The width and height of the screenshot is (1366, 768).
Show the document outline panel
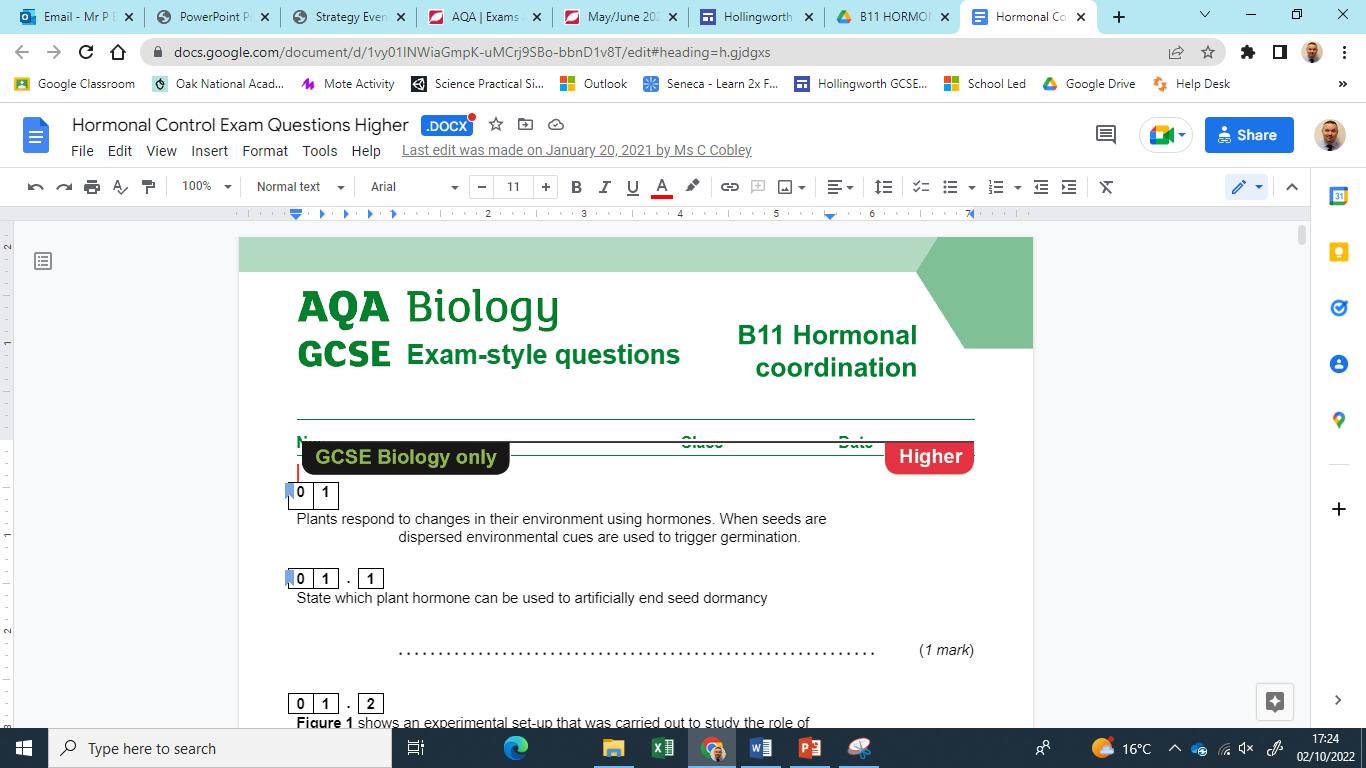point(43,261)
